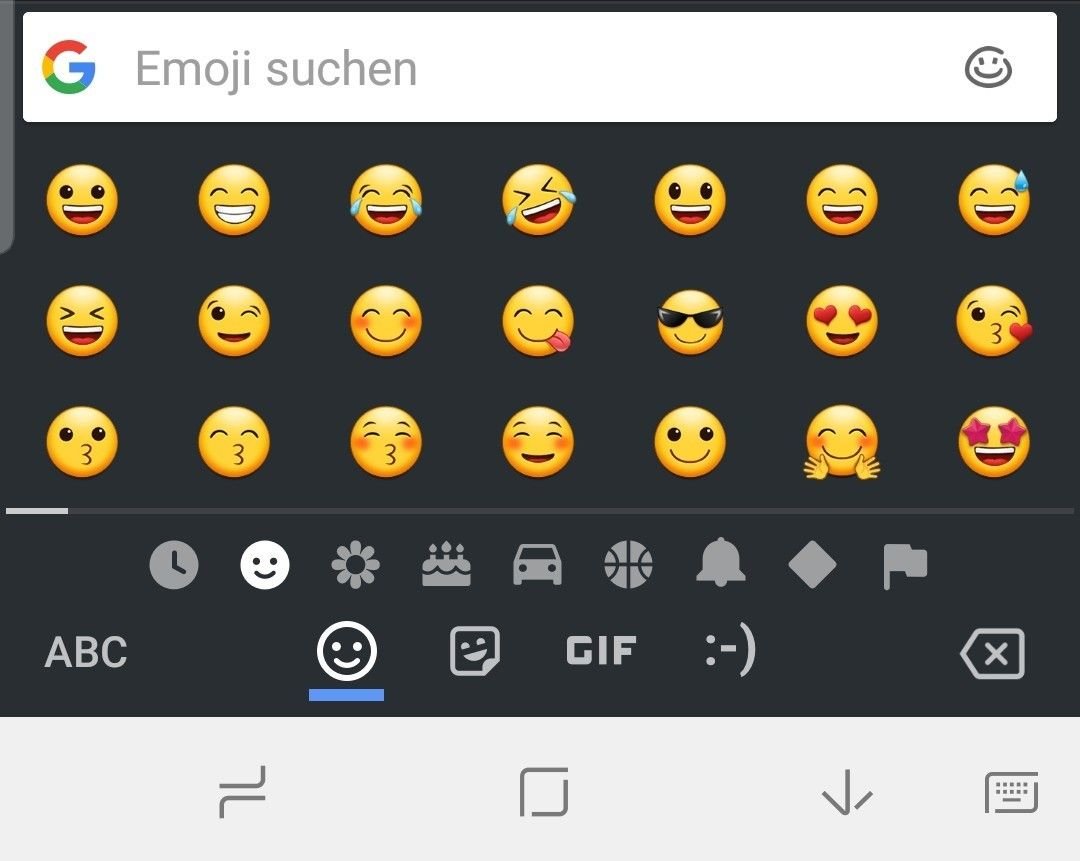The height and width of the screenshot is (861, 1080).
Task: Insert the rolling-on-floor laughing emoji
Action: coord(538,200)
